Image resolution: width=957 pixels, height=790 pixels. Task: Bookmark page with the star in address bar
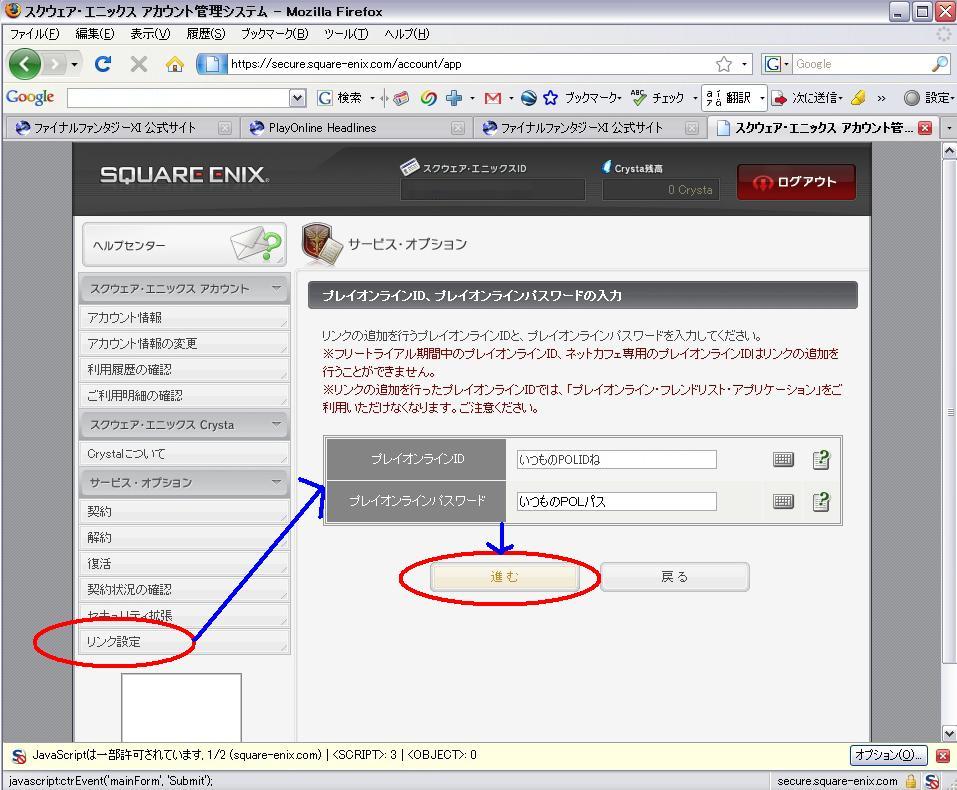pos(724,64)
